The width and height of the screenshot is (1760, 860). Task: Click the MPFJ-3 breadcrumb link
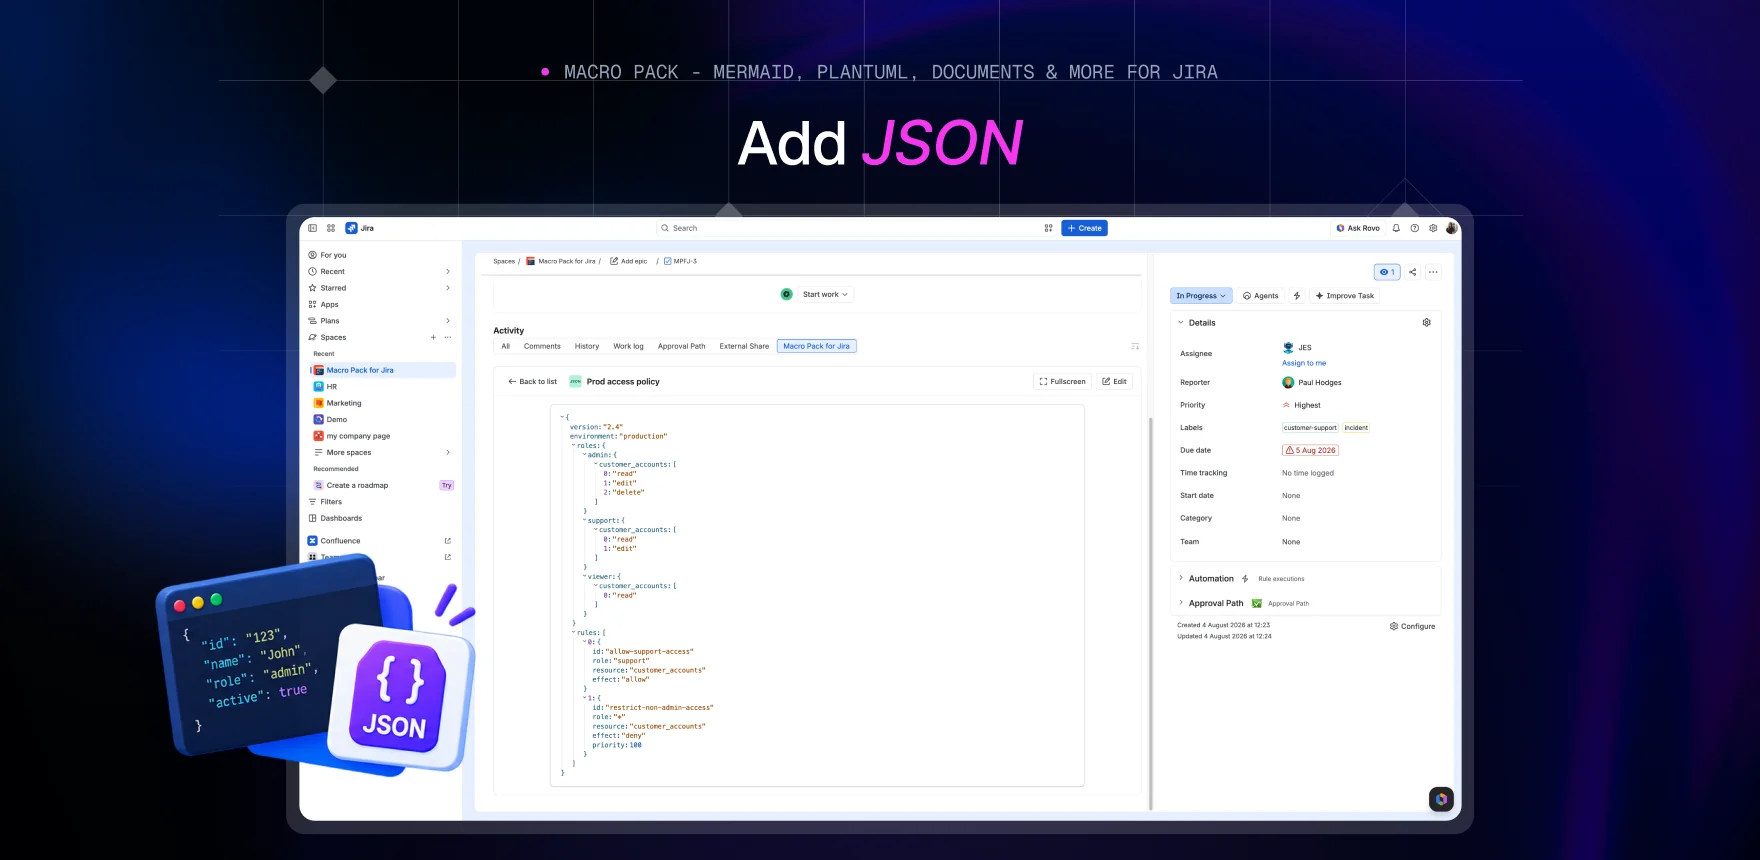(x=680, y=261)
